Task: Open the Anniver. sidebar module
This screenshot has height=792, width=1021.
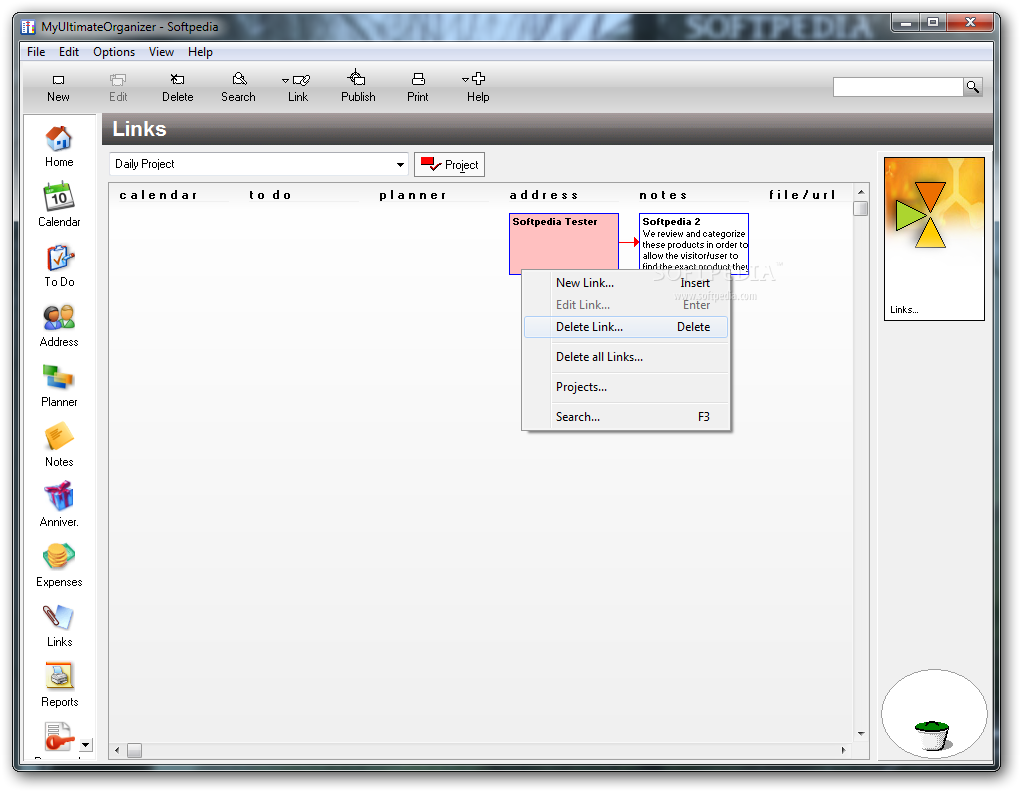Action: coord(59,505)
